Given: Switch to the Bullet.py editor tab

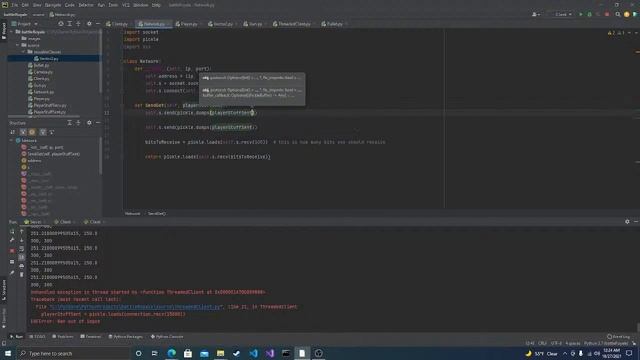Looking at the screenshot, I should point(334,24).
